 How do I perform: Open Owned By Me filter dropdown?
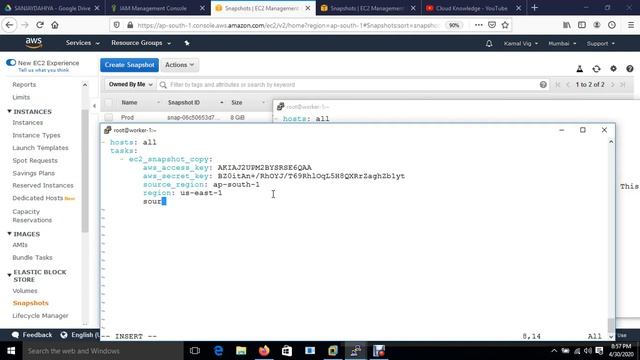(130, 84)
